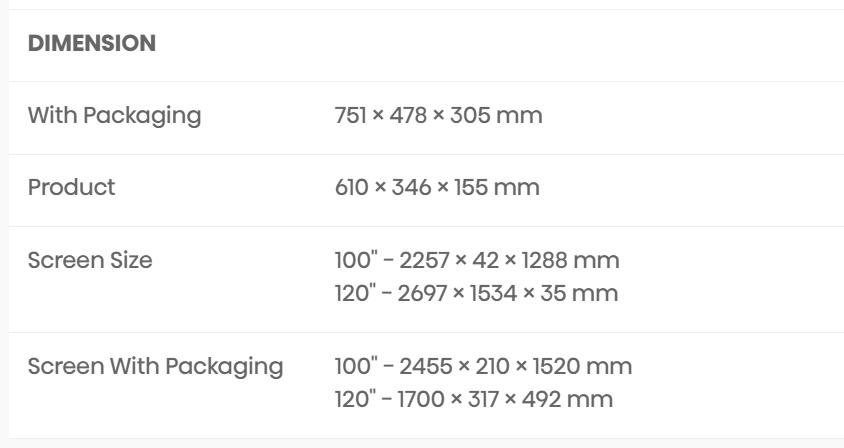This screenshot has width=844, height=448.
Task: Click the DIMENSION section header
Action: tap(92, 44)
